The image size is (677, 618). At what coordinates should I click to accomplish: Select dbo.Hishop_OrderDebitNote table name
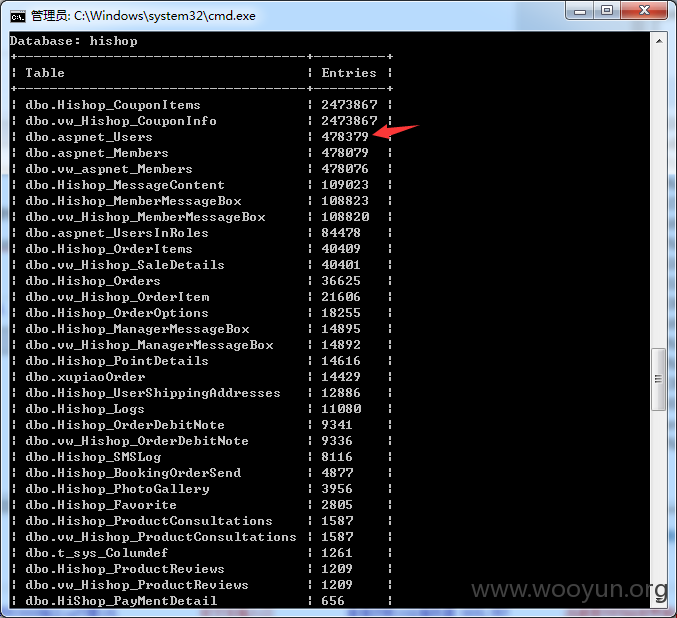[x=125, y=425]
